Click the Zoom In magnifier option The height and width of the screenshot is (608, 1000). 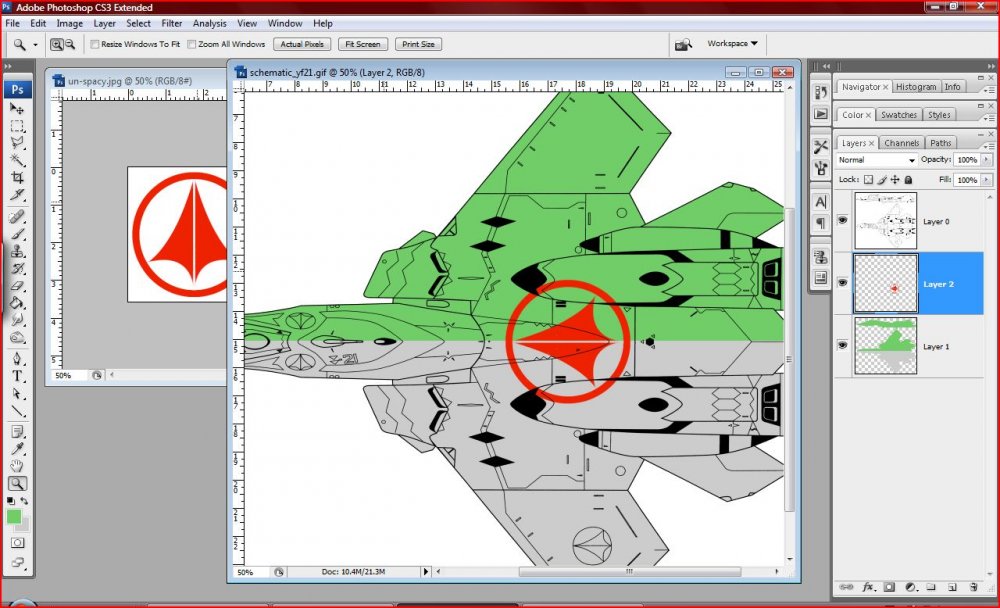(x=57, y=45)
